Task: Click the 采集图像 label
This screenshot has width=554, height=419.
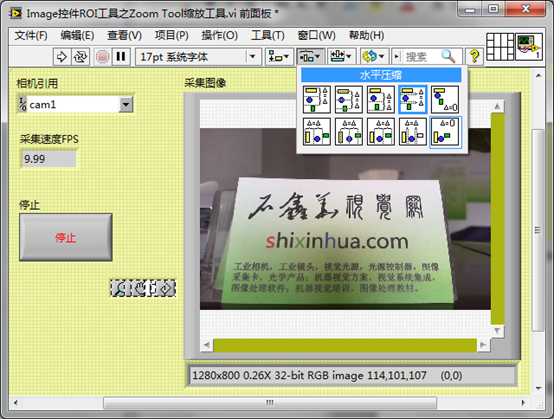Action: coord(205,83)
